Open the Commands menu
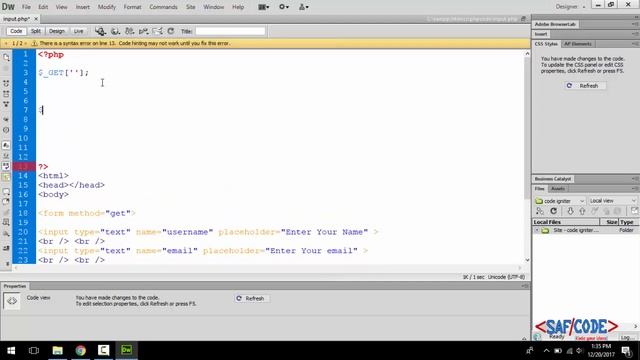Viewport: 640px width, 360px height. pos(163,7)
